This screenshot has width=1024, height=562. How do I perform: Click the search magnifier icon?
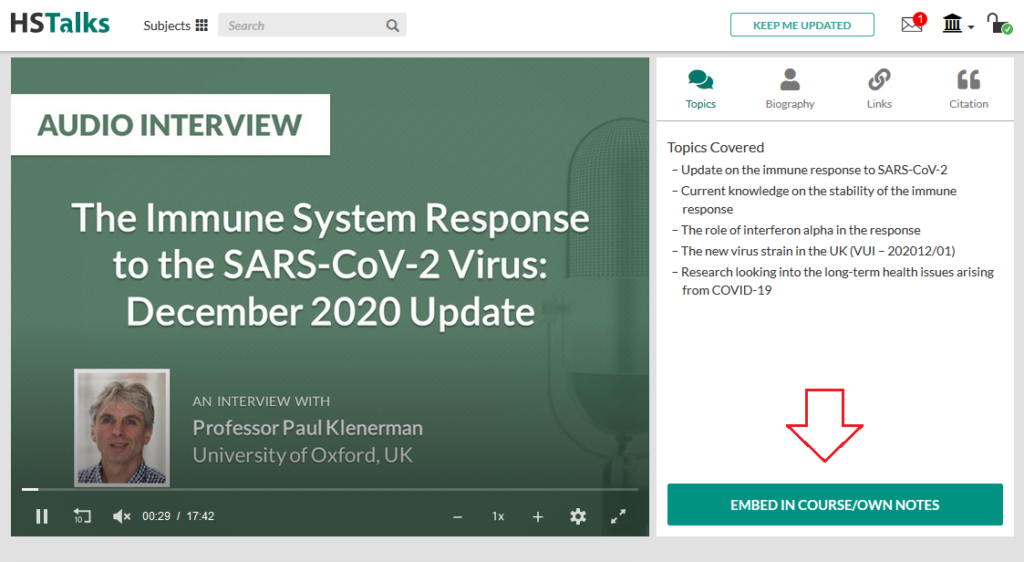(393, 25)
